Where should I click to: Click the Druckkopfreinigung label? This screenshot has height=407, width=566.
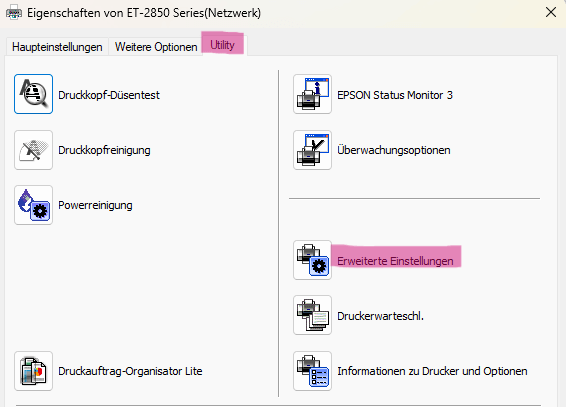[104, 150]
